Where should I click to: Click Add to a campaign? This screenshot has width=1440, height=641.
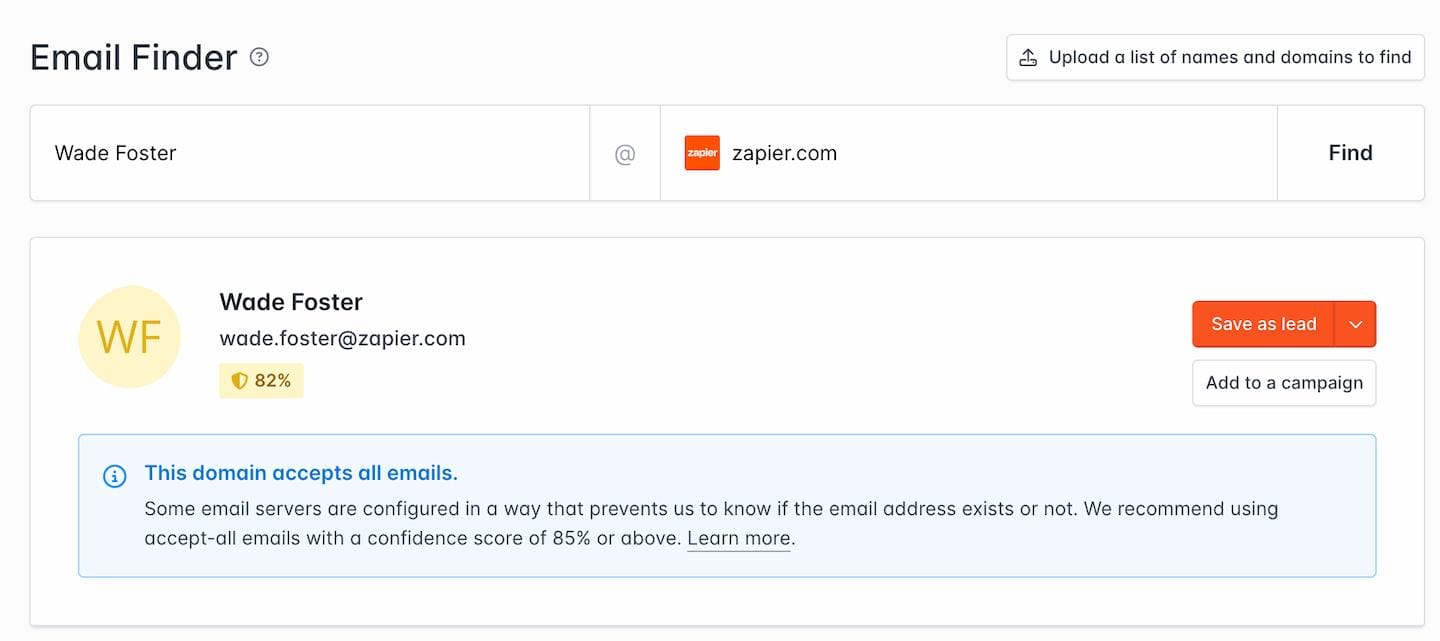[x=1284, y=383]
